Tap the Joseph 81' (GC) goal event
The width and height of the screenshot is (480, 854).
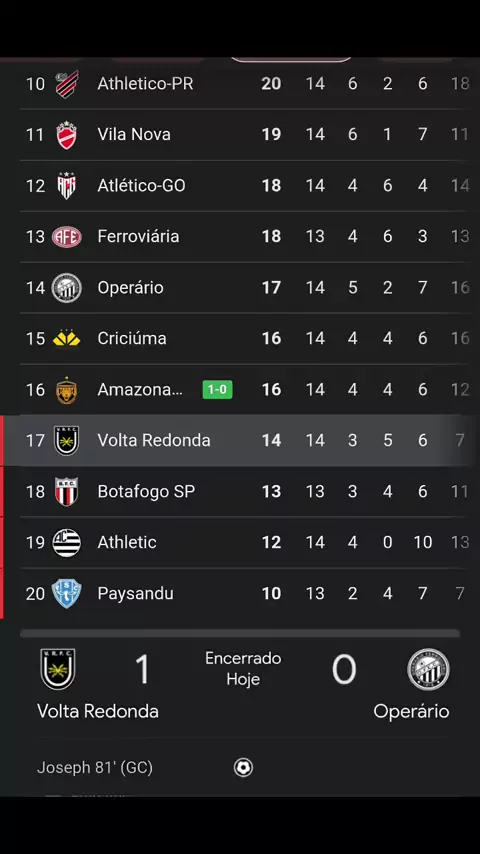pos(95,767)
